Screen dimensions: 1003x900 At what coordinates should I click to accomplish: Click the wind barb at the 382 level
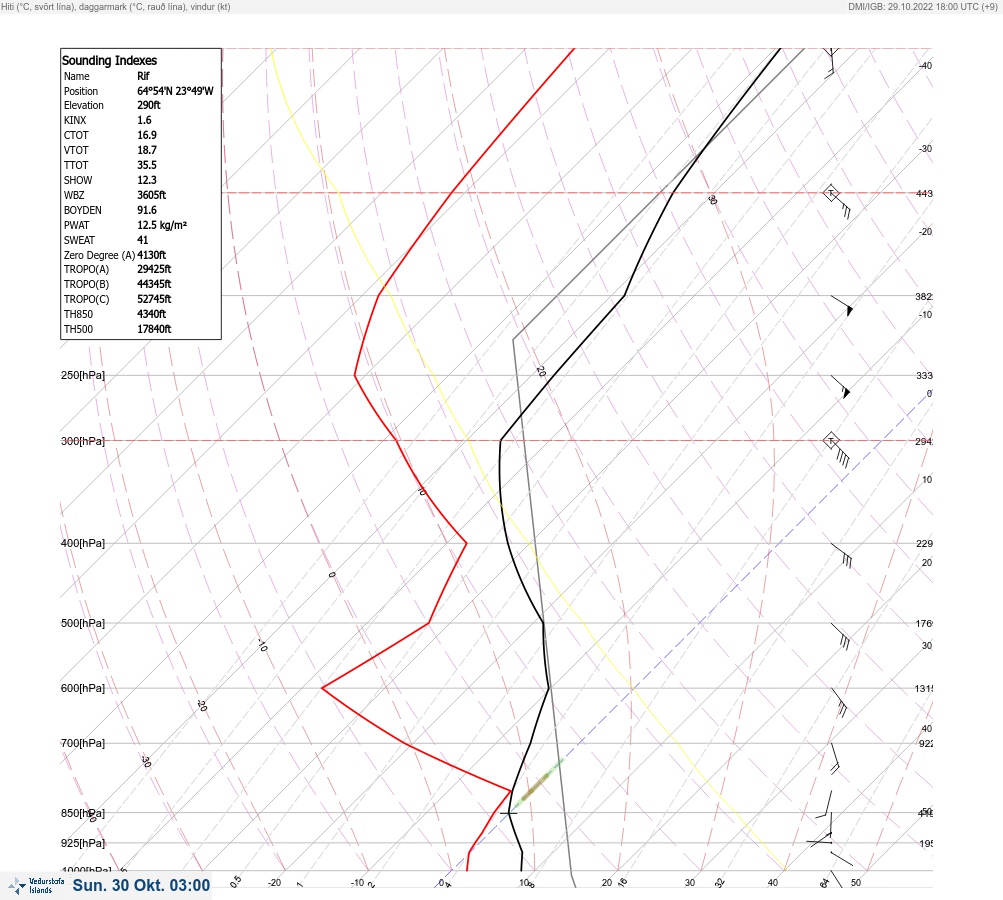point(842,306)
